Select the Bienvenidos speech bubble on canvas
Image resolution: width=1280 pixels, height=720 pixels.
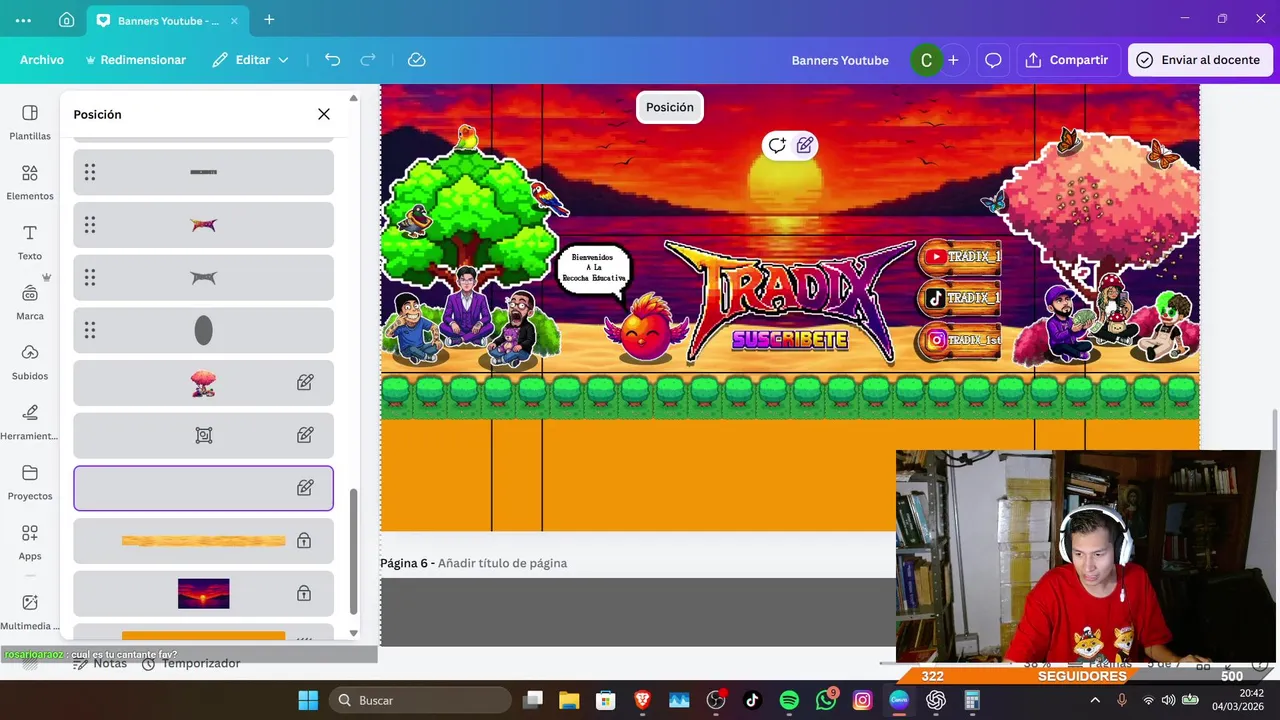point(596,270)
